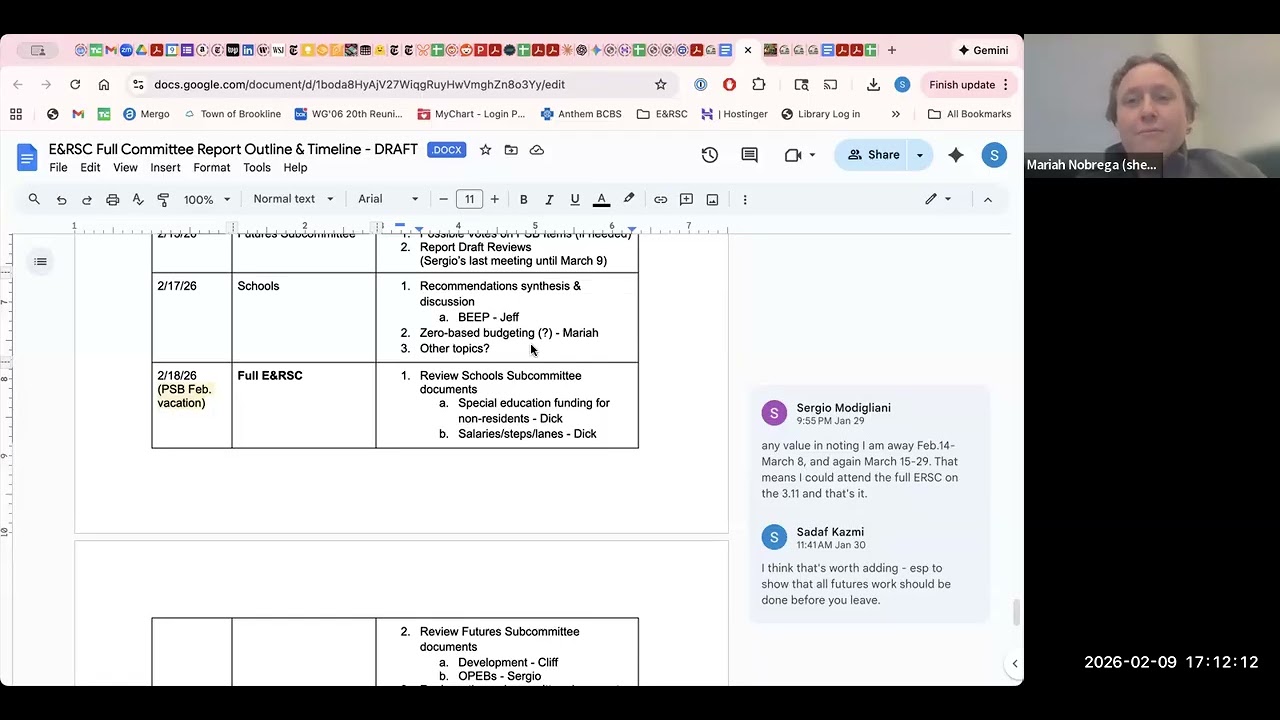1280x720 pixels.
Task: Open the Chrome downloads icon
Action: click(873, 85)
